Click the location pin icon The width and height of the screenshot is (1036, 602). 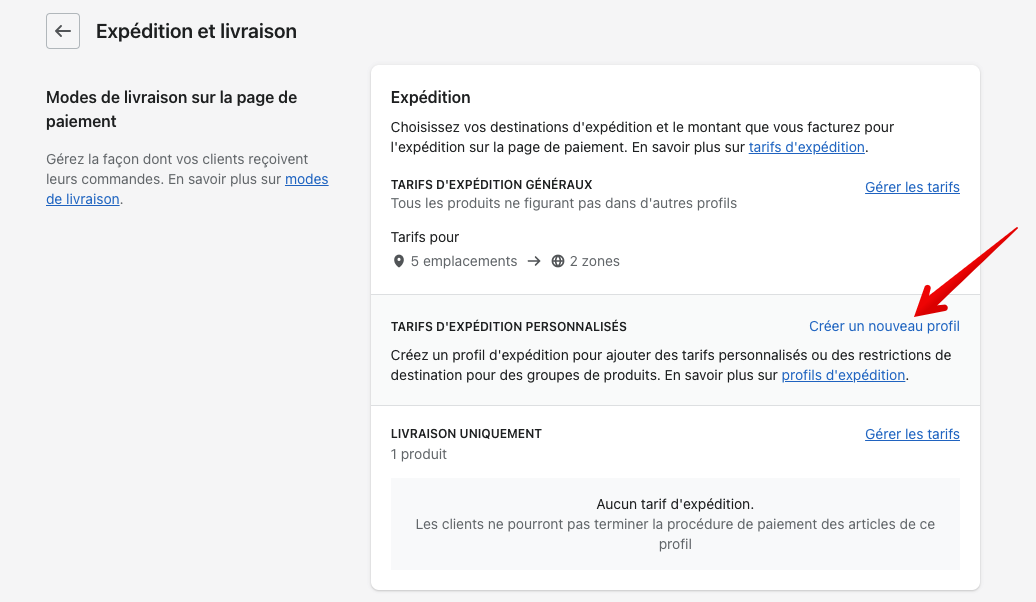400,261
